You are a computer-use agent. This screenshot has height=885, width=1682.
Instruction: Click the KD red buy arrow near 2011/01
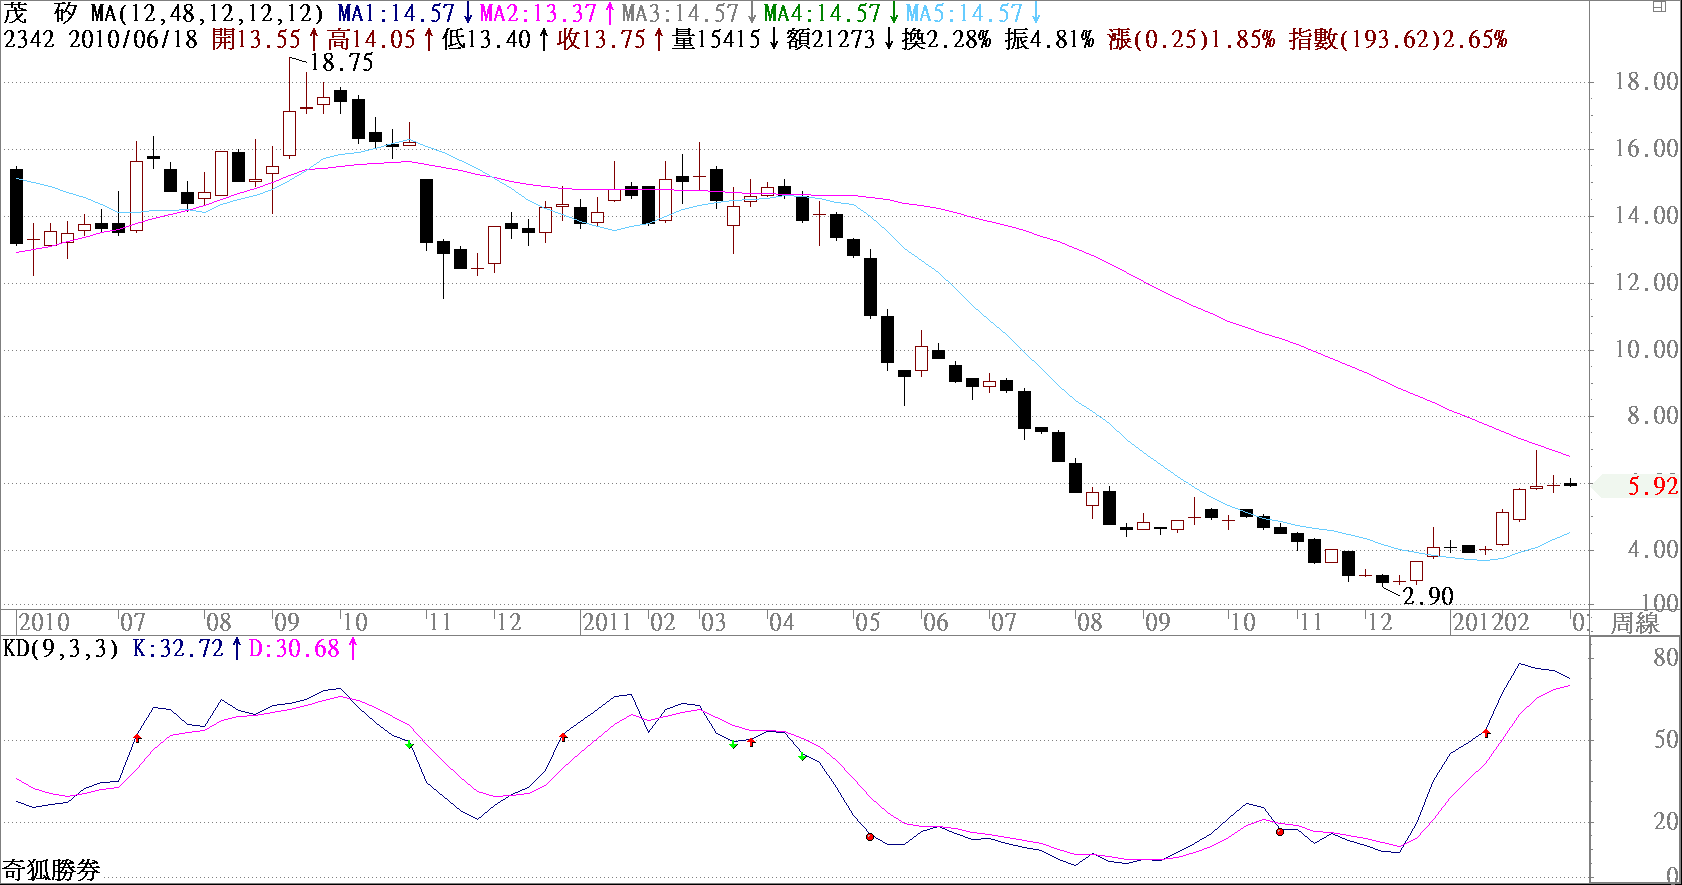(x=563, y=737)
